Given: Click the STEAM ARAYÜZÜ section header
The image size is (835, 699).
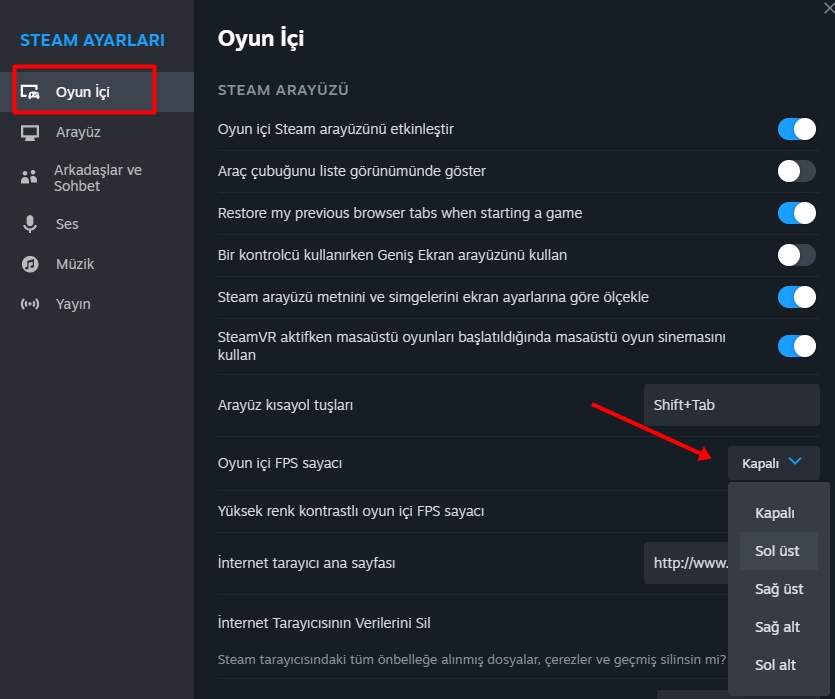Looking at the screenshot, I should point(283,90).
